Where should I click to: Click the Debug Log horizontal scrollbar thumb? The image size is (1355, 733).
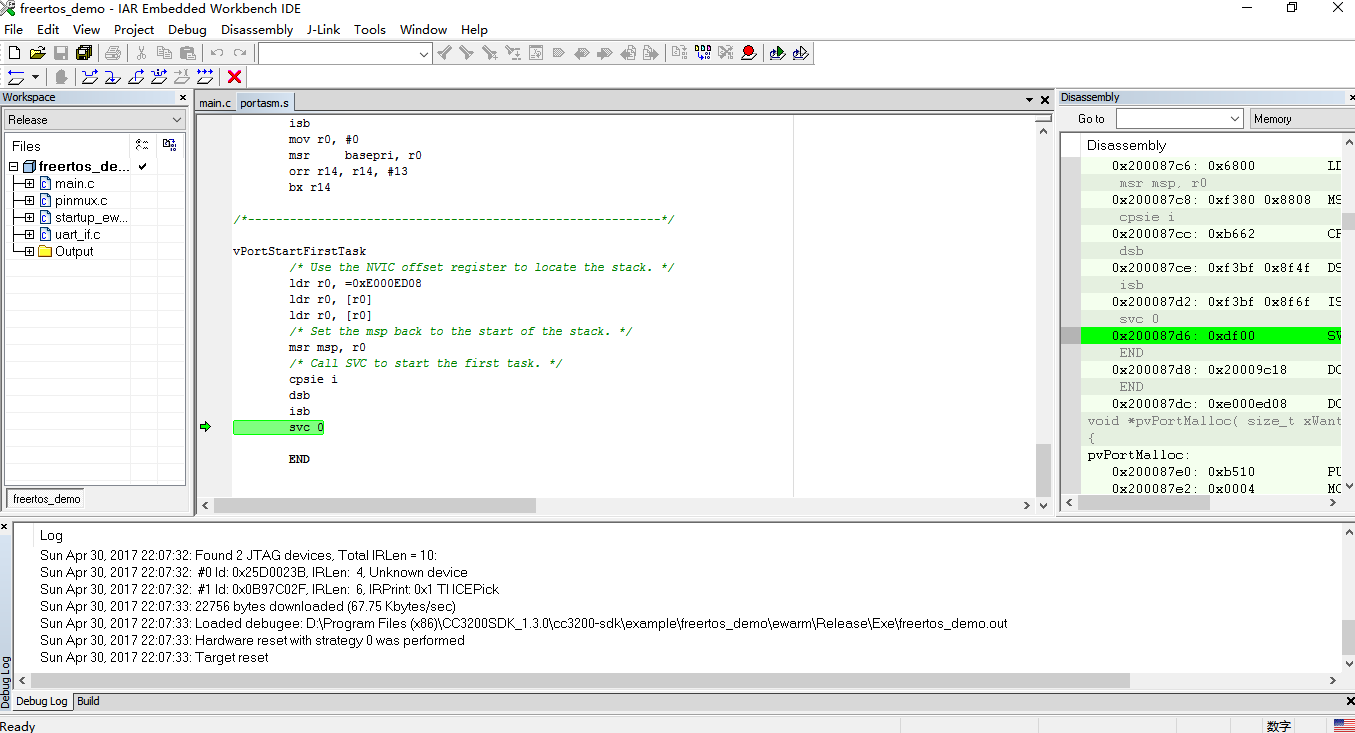tap(579, 680)
